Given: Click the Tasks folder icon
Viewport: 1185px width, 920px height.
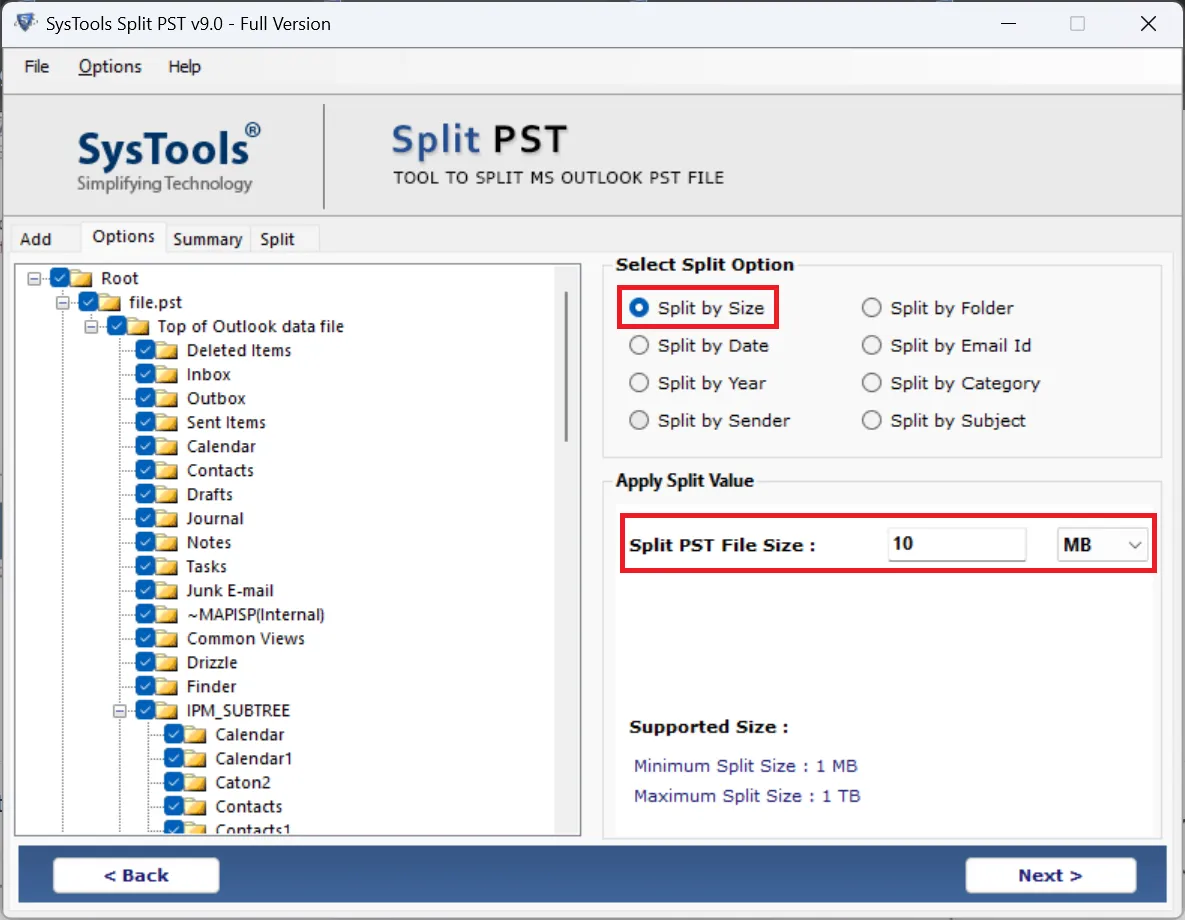Looking at the screenshot, I should (x=166, y=567).
